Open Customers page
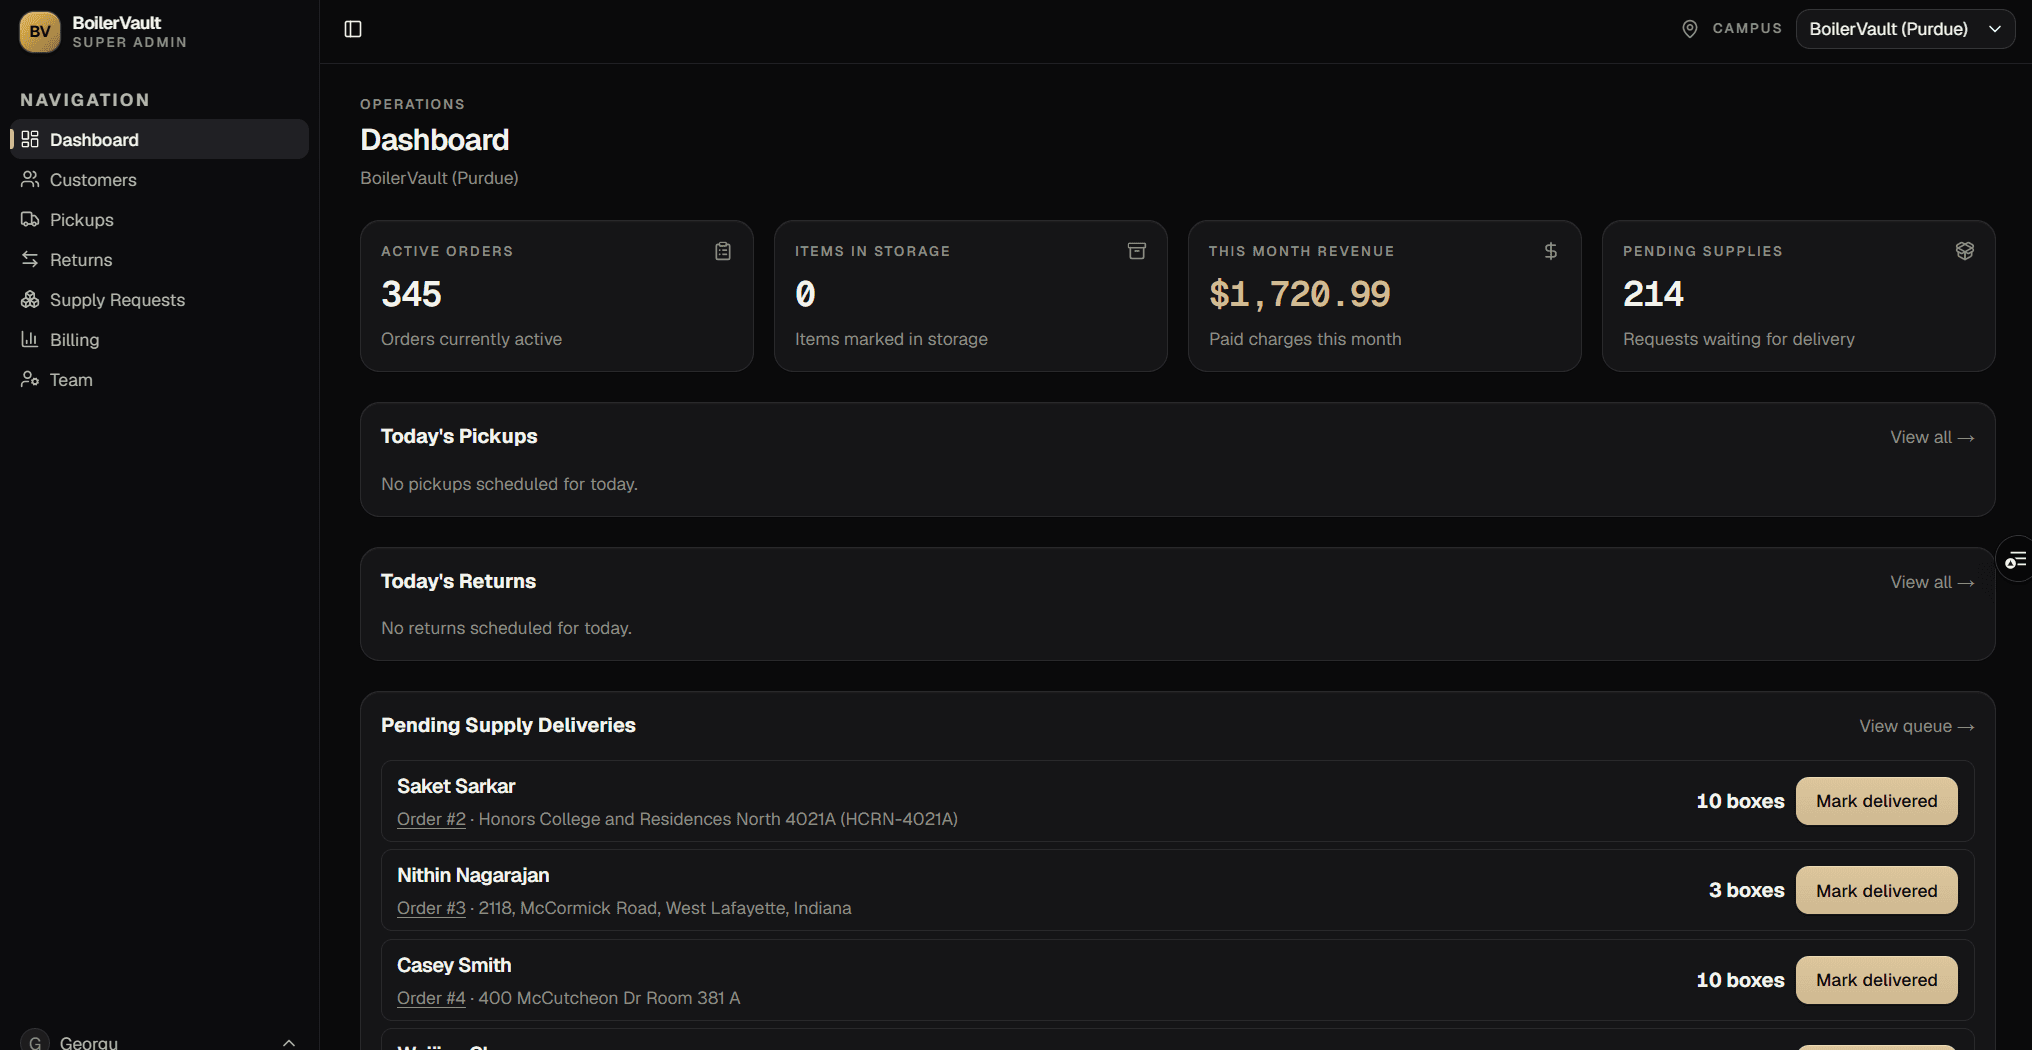The width and height of the screenshot is (2032, 1050). pos(160,179)
